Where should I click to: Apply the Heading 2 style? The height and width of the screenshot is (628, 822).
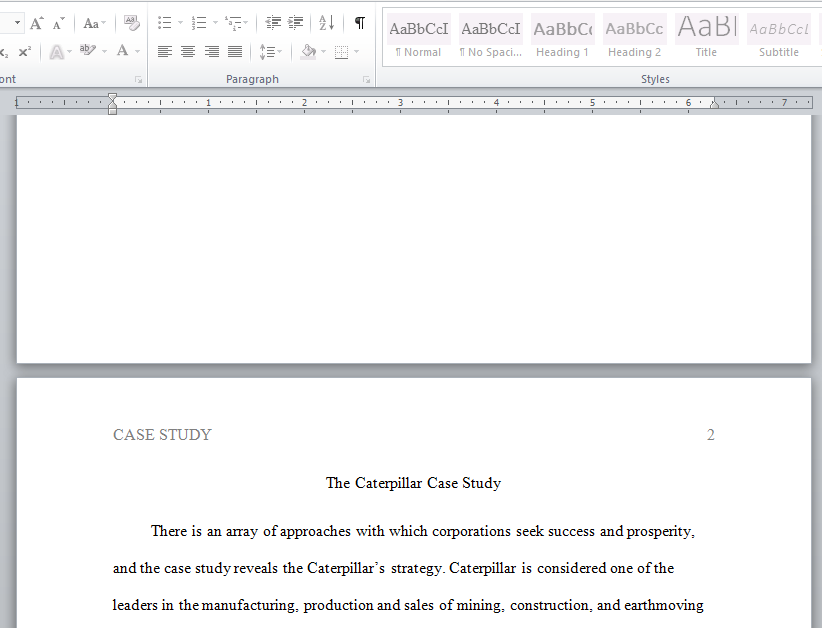(634, 37)
